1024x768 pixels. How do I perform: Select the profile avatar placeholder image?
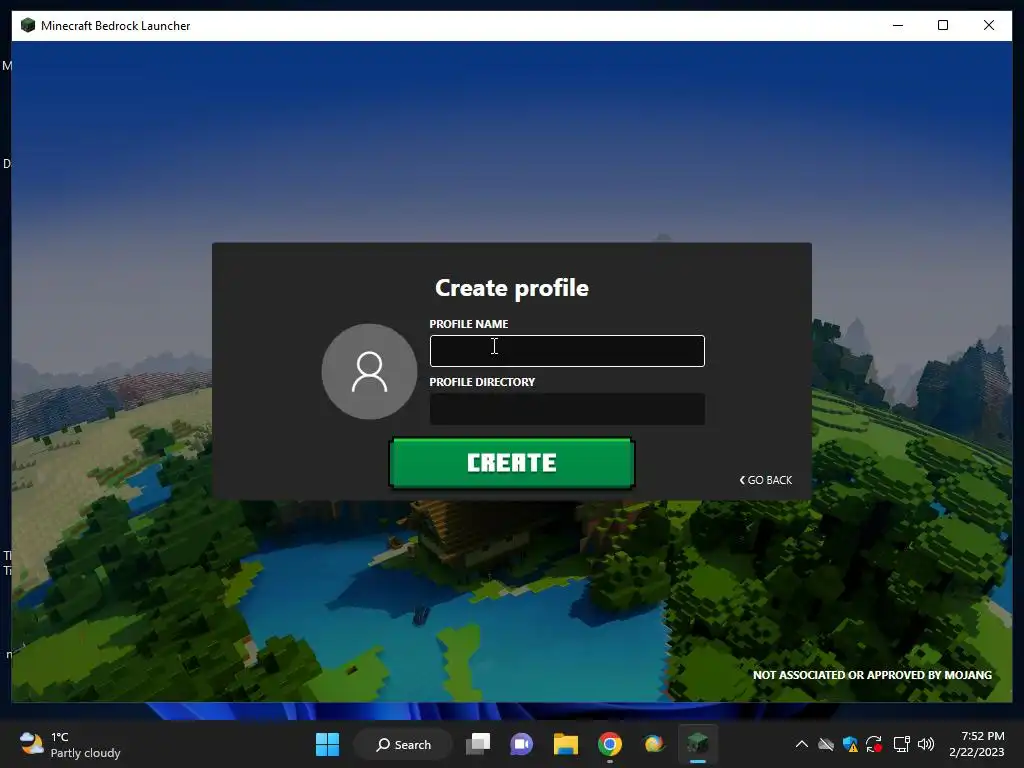(370, 372)
